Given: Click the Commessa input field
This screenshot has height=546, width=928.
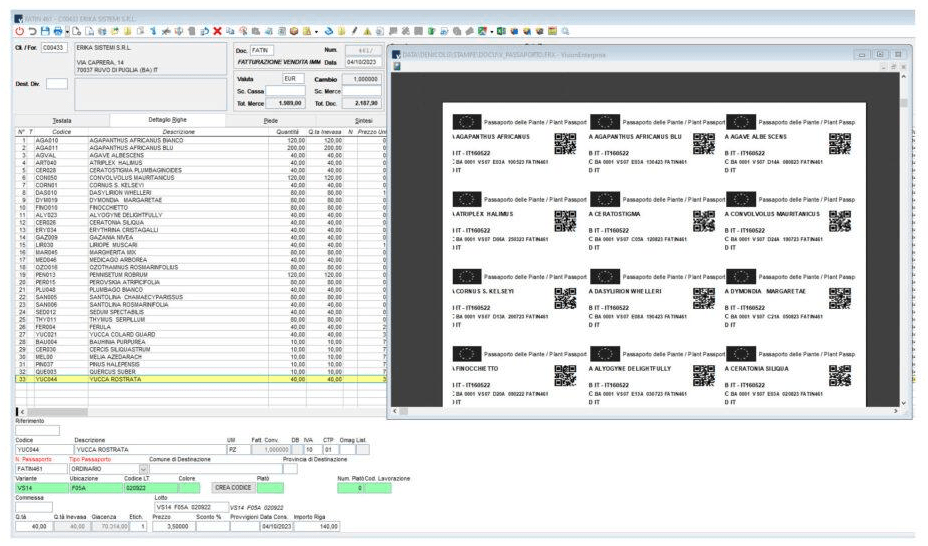Looking at the screenshot, I should [34, 508].
